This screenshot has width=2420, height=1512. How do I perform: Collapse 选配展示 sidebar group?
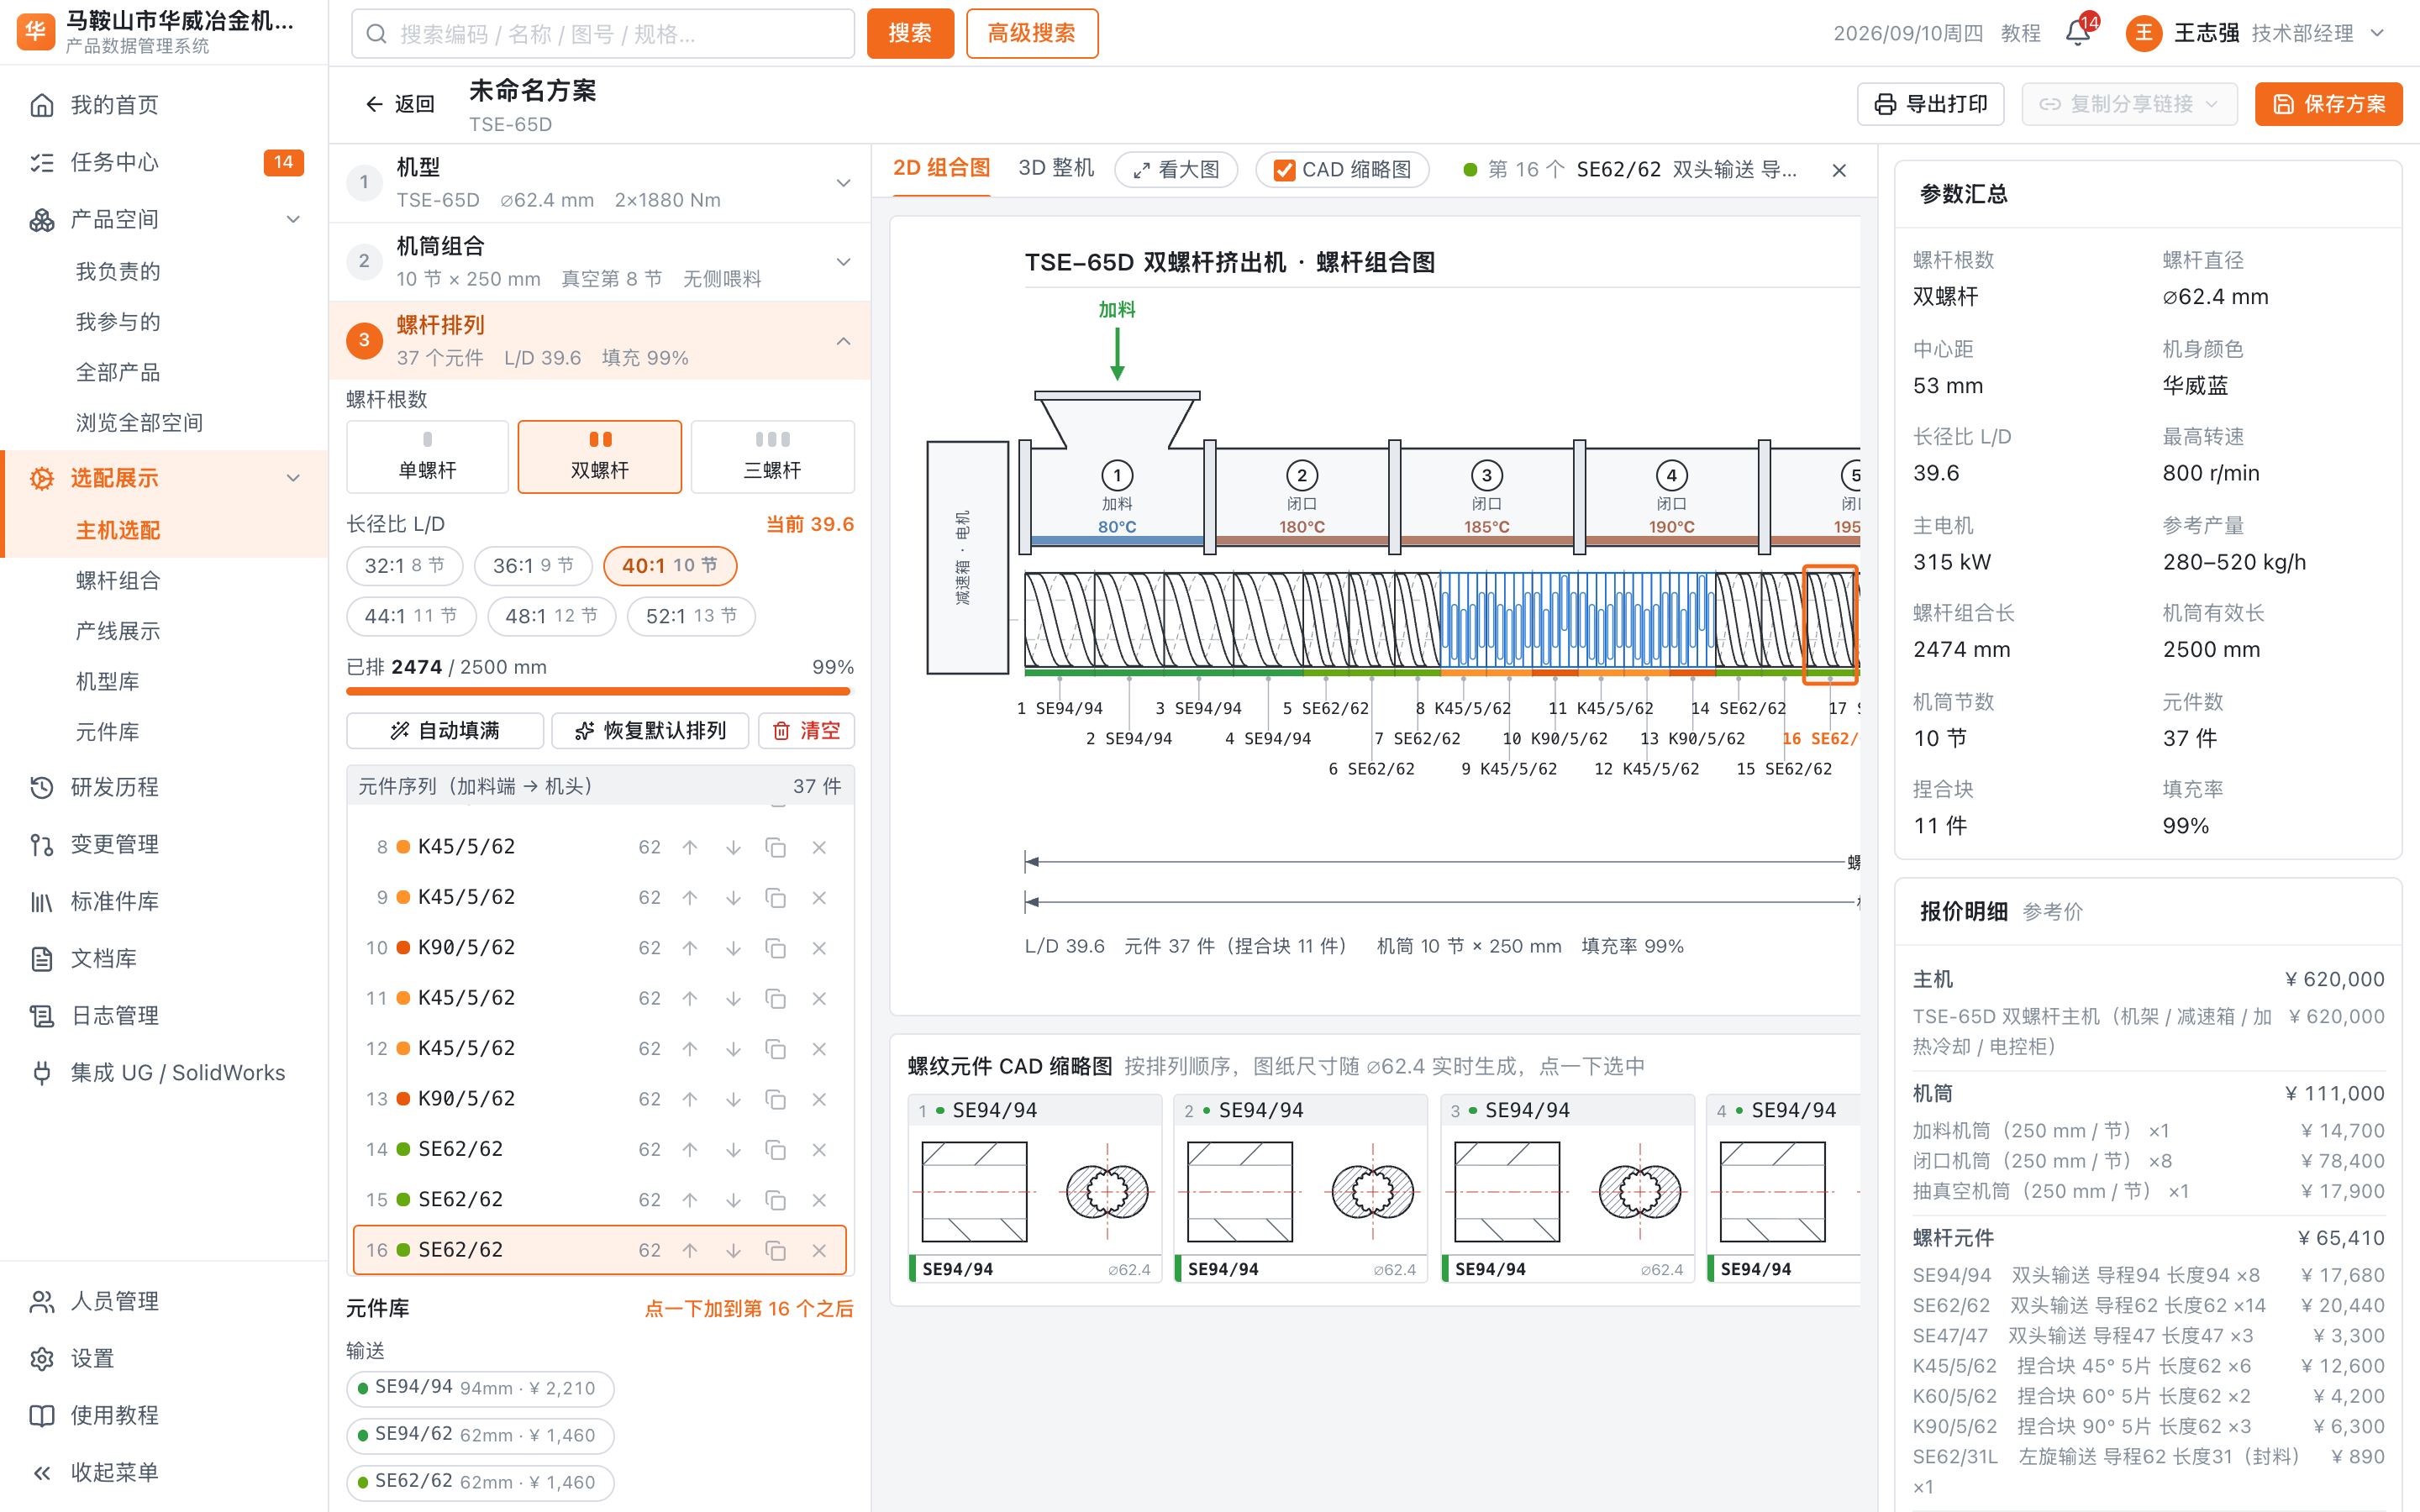[x=293, y=478]
